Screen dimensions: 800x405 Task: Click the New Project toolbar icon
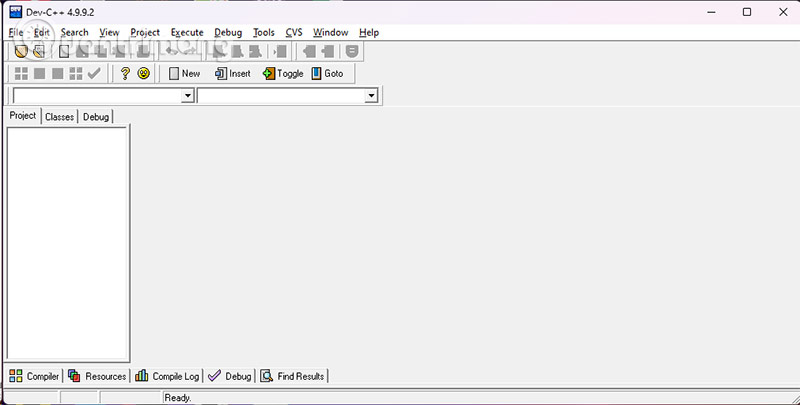click(x=20, y=52)
